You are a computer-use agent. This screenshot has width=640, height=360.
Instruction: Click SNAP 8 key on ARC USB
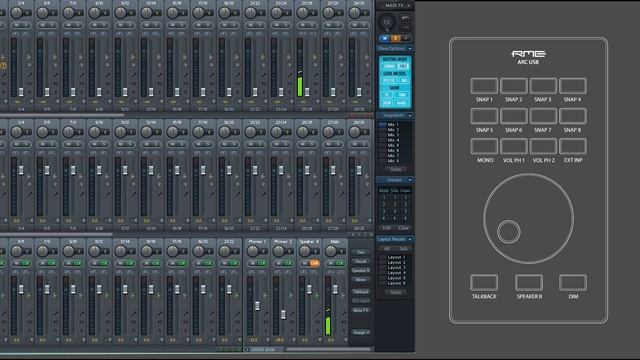[573, 116]
